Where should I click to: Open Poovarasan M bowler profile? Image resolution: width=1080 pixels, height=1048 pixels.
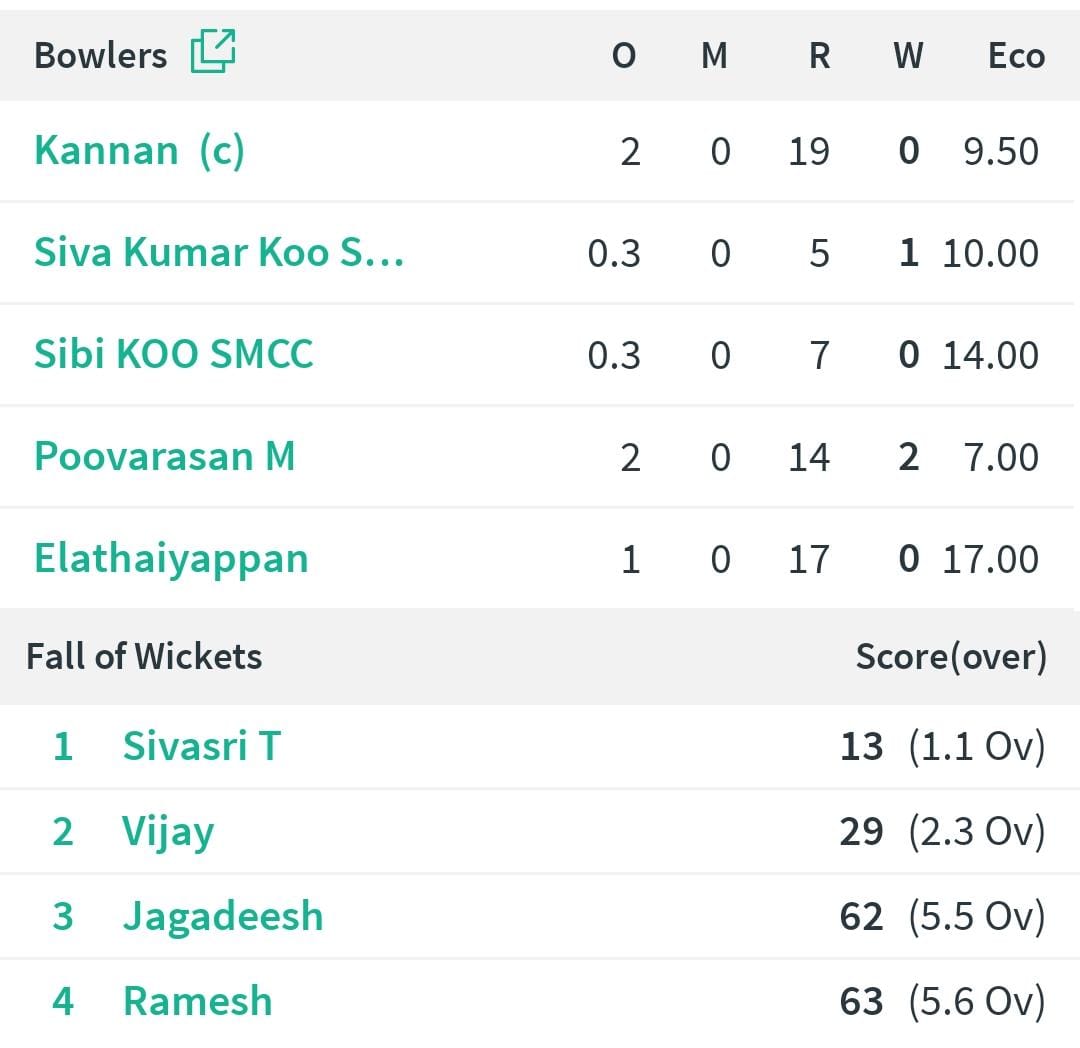tap(165, 456)
